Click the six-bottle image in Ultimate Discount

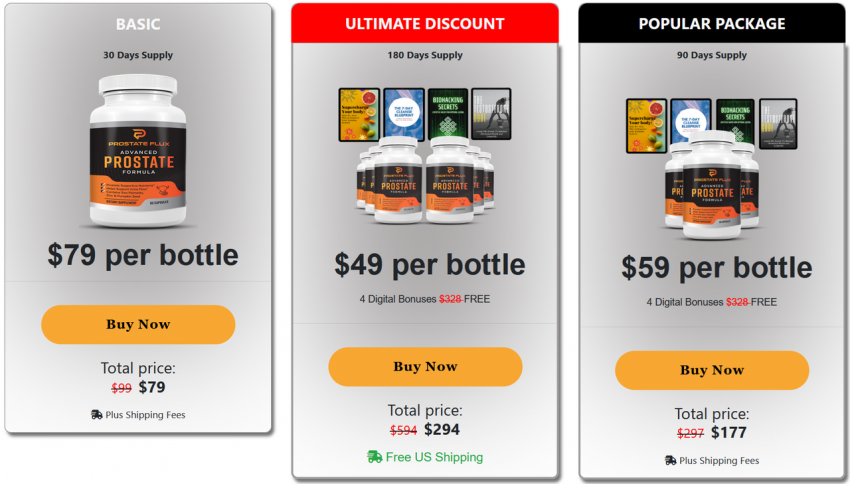pos(425,180)
